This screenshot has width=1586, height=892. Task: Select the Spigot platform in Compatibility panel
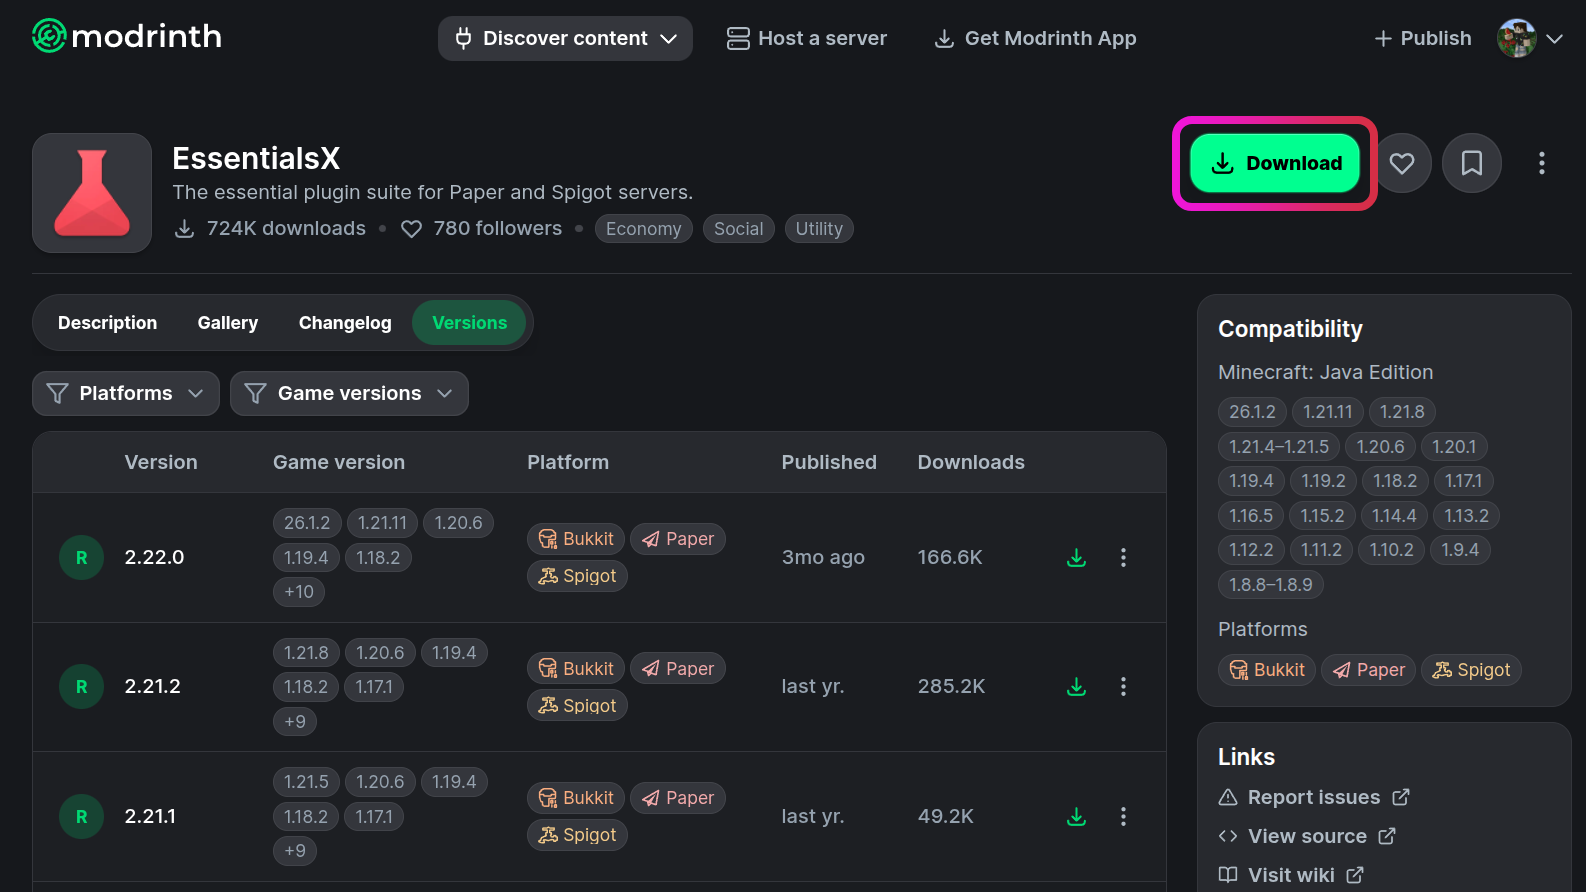(x=1471, y=670)
